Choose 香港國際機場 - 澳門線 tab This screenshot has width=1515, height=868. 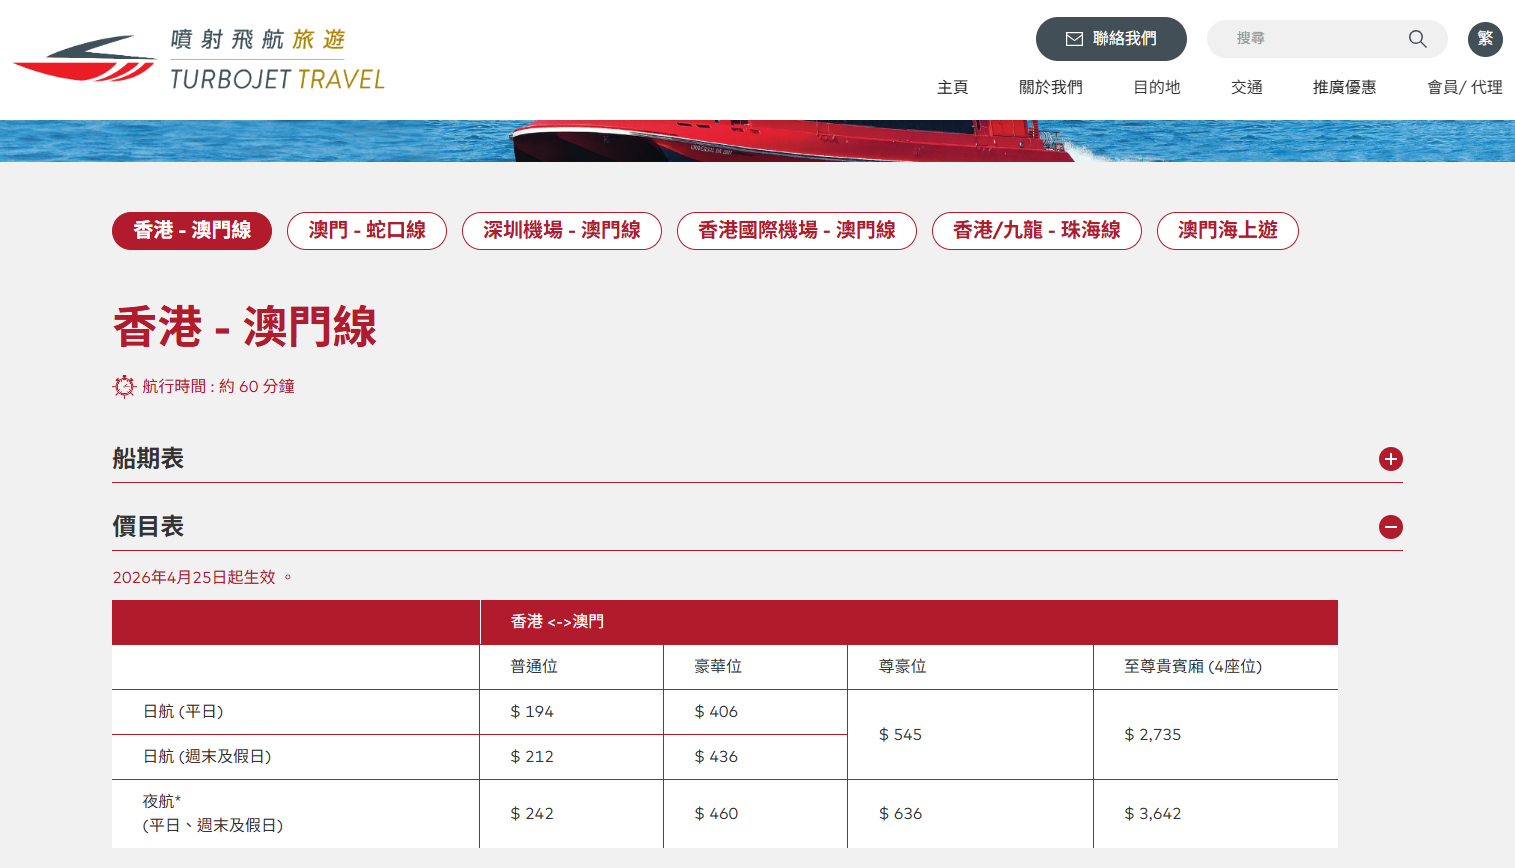797,231
